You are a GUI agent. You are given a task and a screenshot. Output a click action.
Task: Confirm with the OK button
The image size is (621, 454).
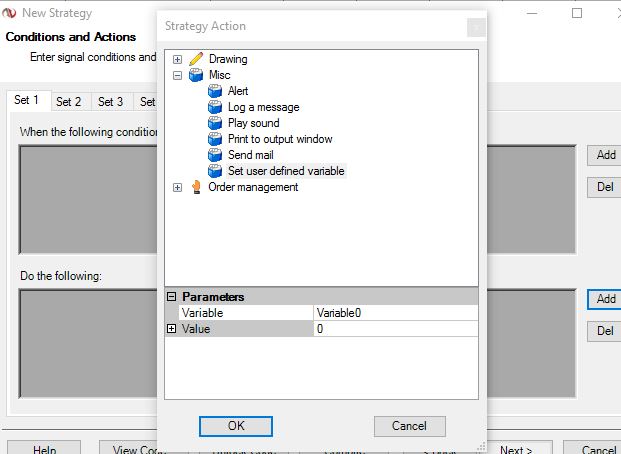point(236,426)
